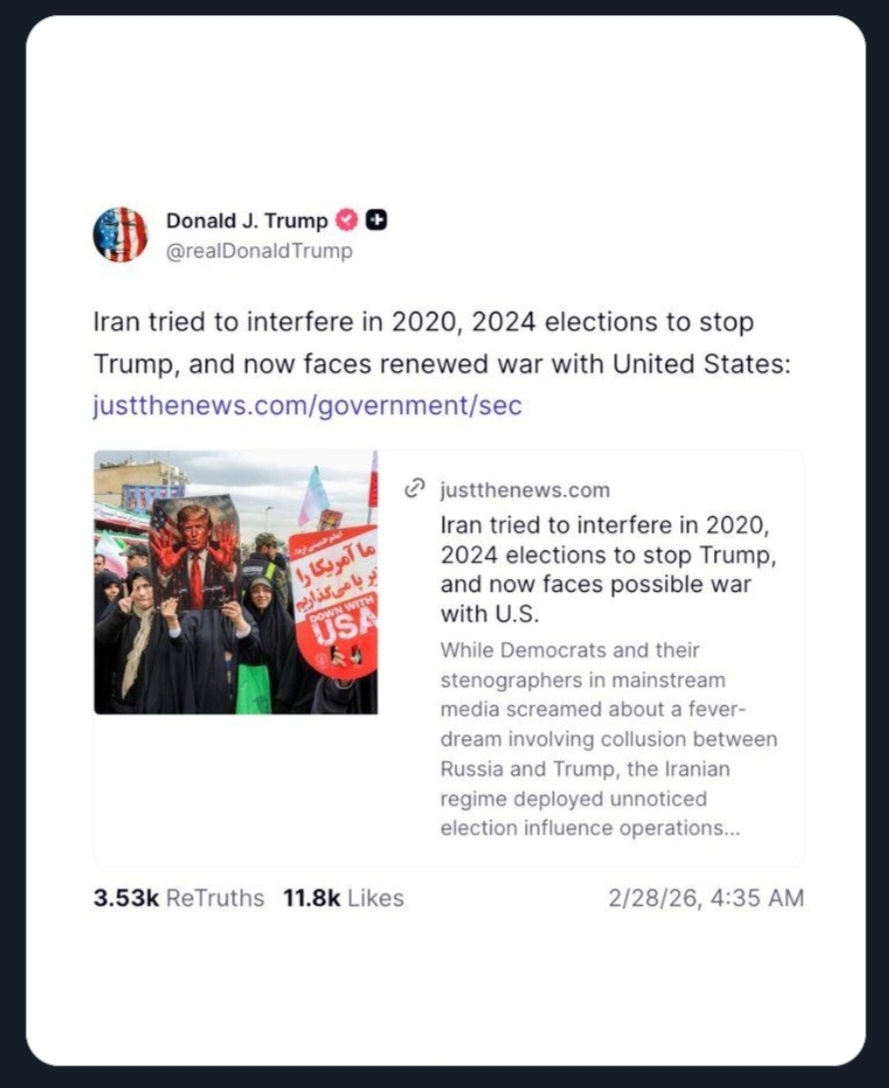Click justthenews.com domain in preview card

[x=524, y=490]
